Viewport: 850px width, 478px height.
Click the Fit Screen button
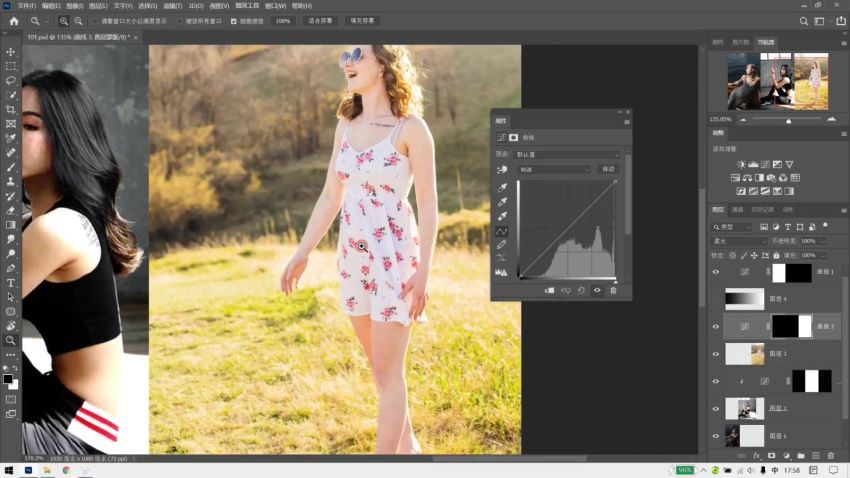pos(320,21)
